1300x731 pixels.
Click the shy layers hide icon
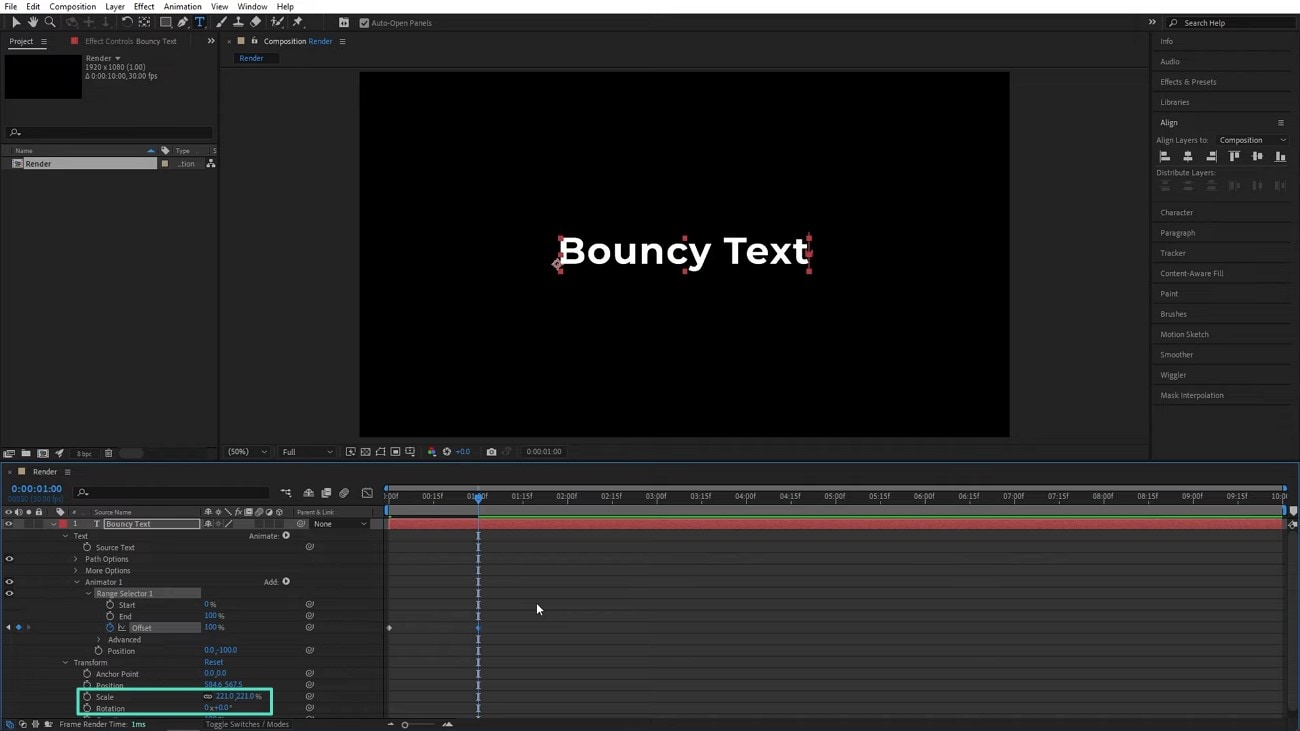[308, 493]
